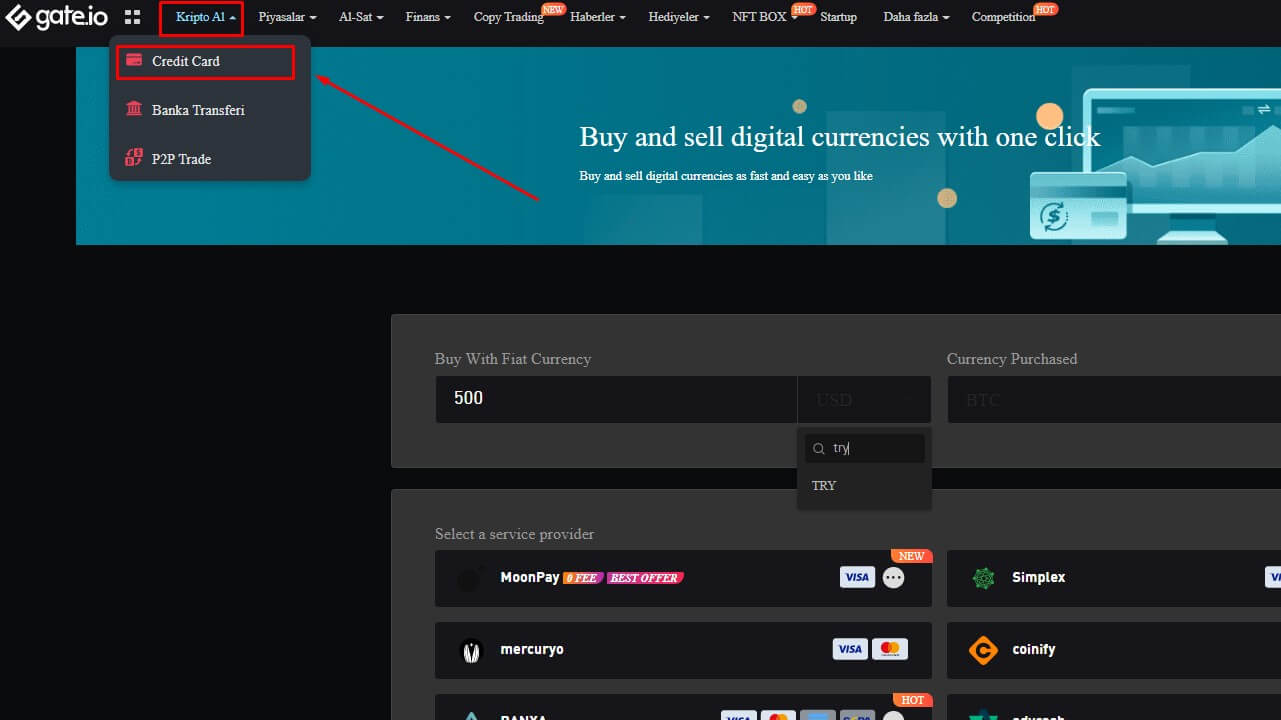
Task: Open the BTC purchased currency selector
Action: click(x=1114, y=399)
